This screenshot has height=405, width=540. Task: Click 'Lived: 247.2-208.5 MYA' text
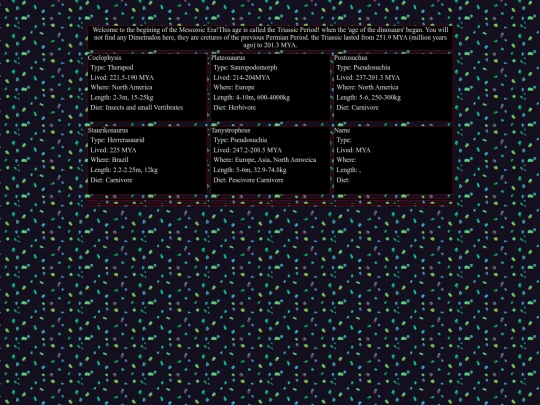coord(248,150)
